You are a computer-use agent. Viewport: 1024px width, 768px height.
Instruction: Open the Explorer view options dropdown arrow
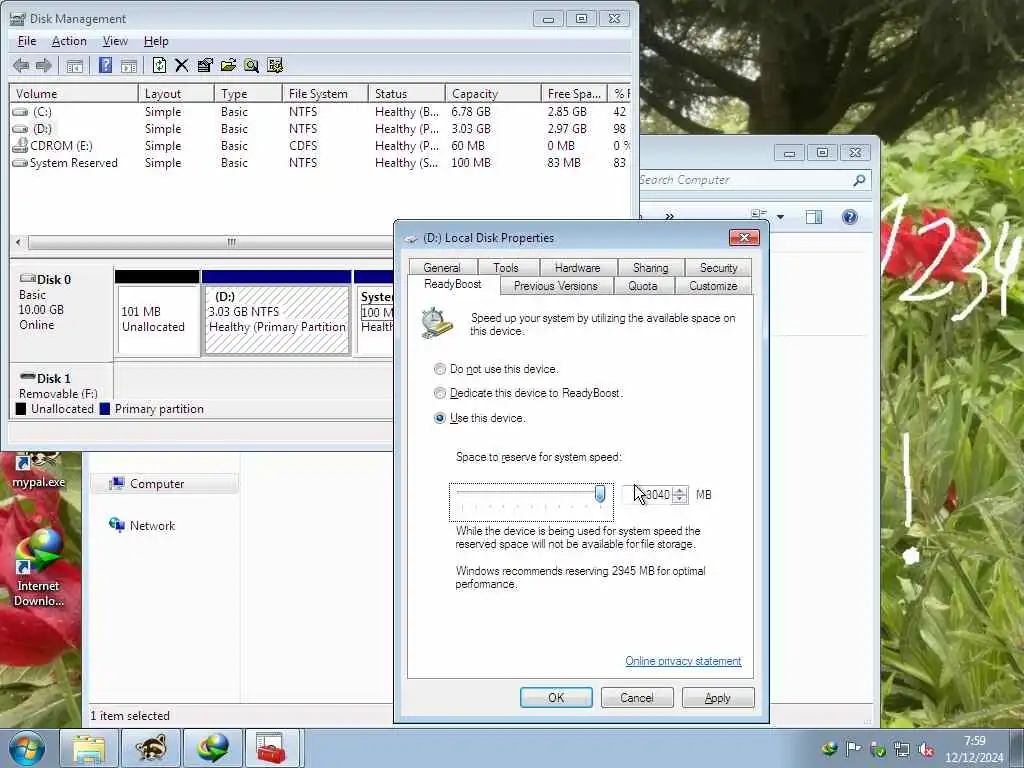pos(780,217)
